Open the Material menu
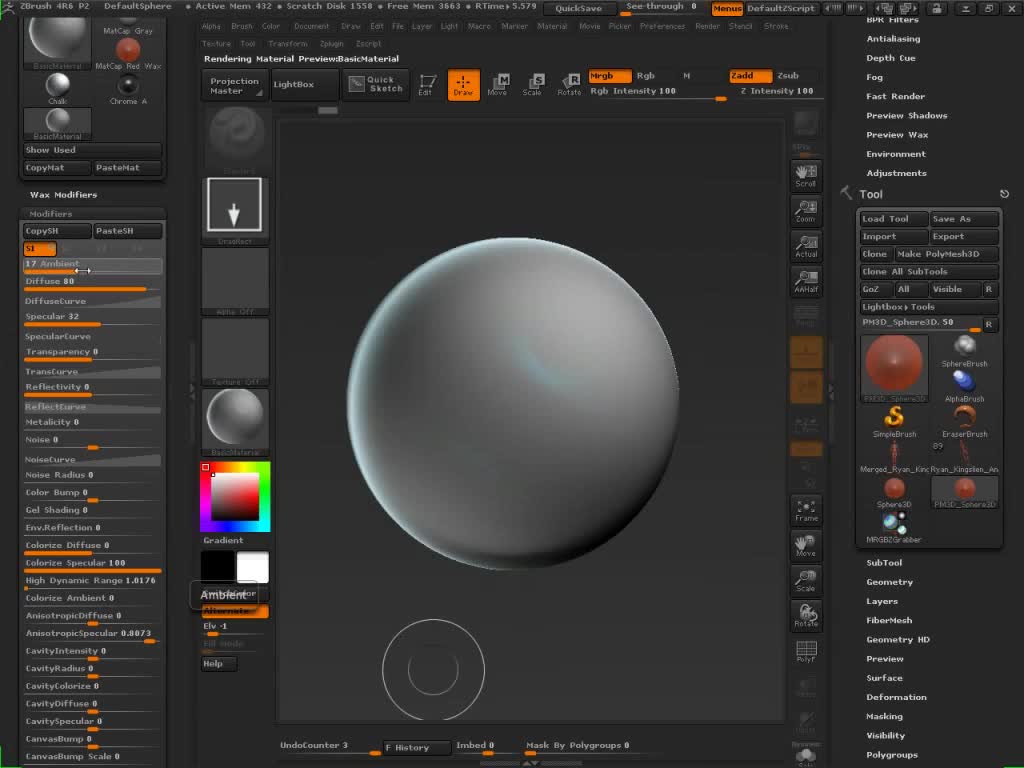 [552, 26]
